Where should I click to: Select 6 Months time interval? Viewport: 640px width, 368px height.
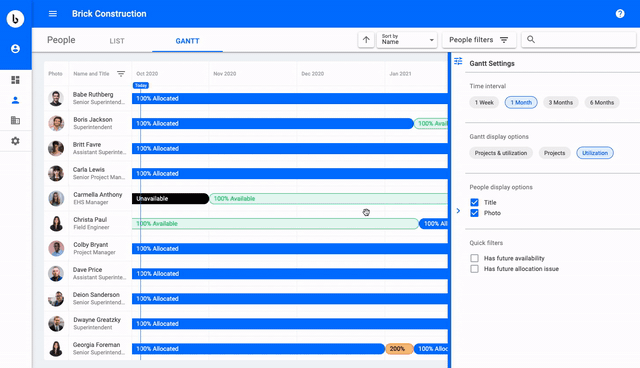[602, 102]
